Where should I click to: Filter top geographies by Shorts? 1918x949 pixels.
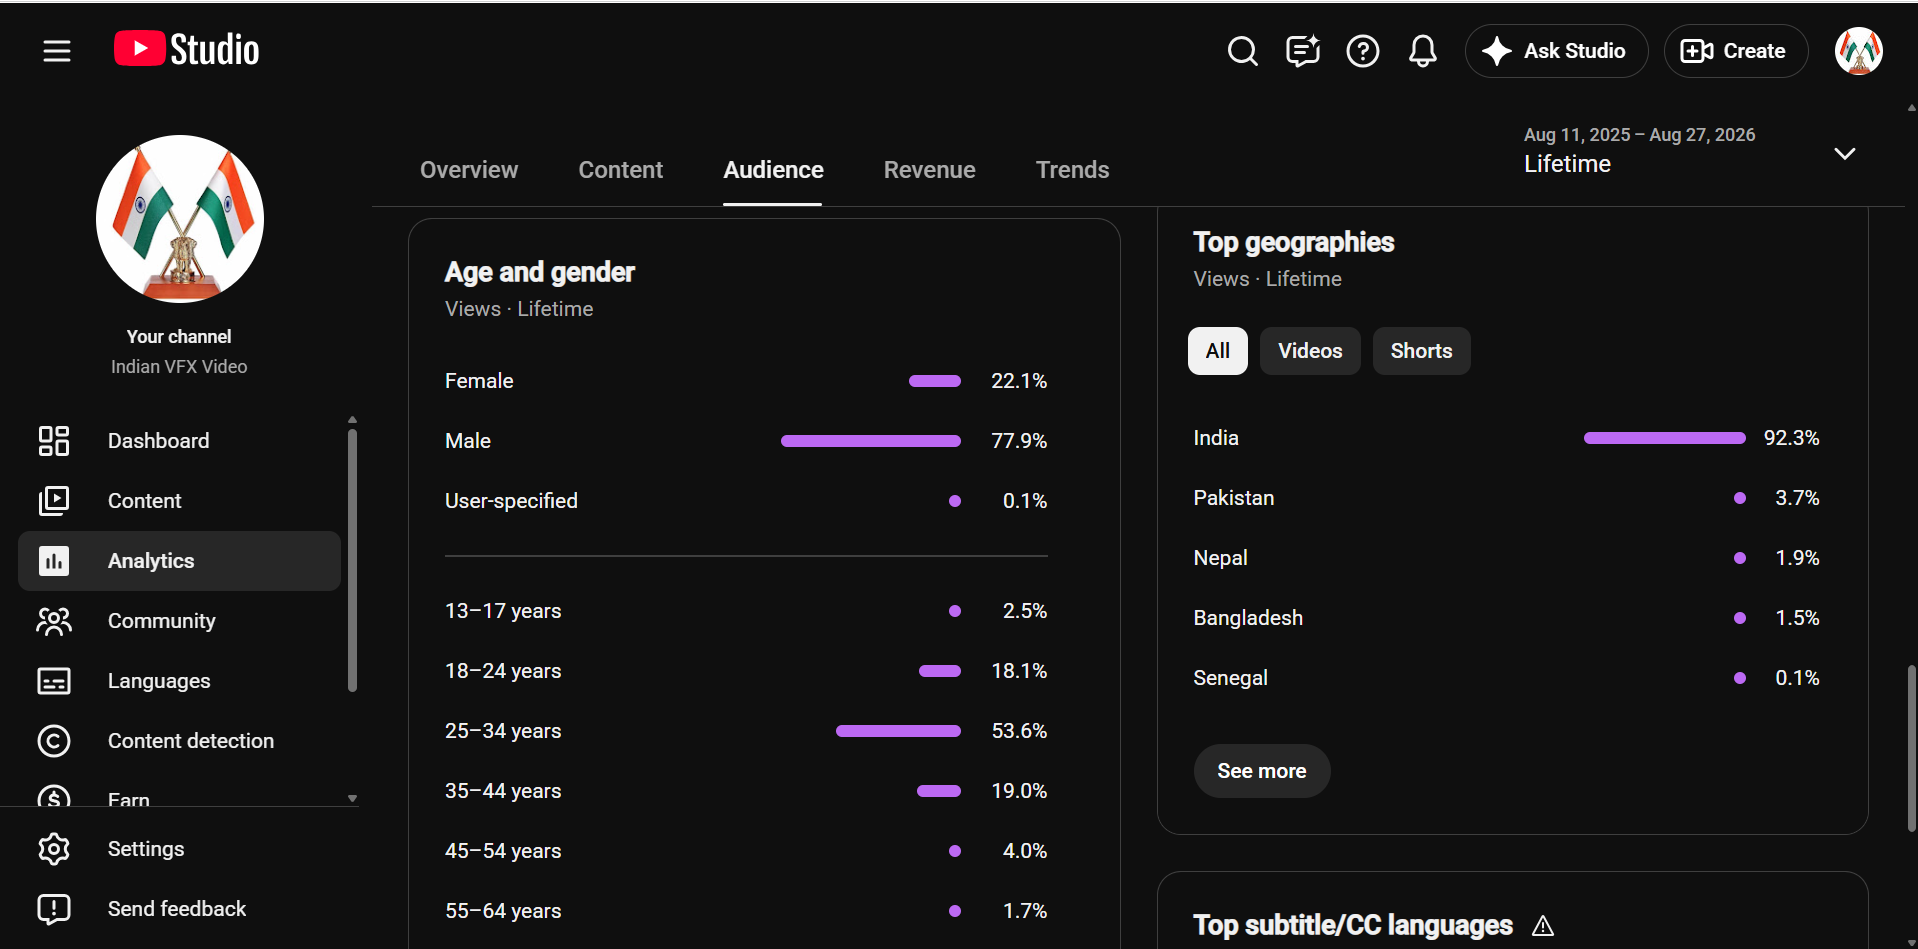[x=1421, y=351]
